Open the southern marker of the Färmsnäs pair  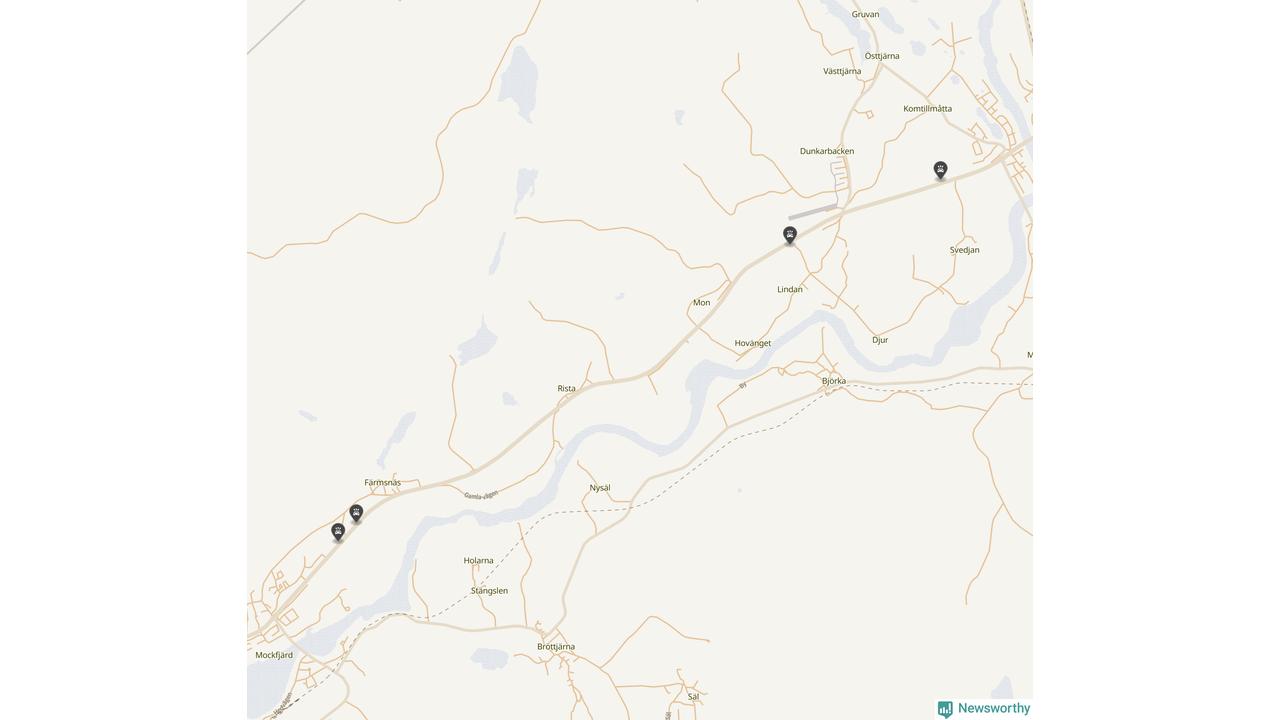(x=338, y=532)
